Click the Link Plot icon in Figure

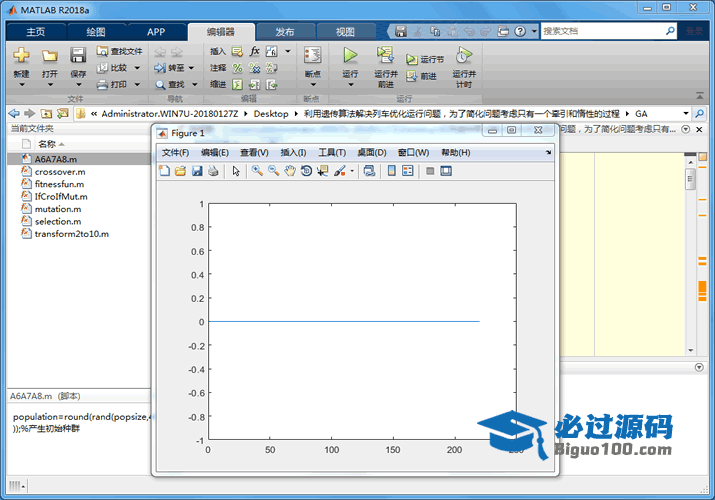(x=369, y=171)
